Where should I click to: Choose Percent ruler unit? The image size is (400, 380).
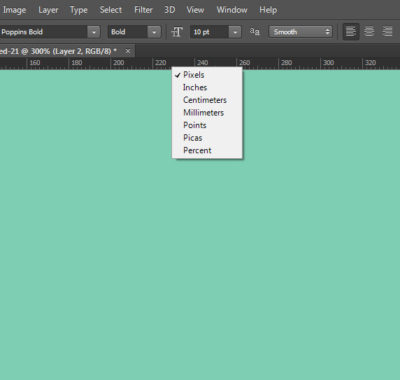[x=207, y=150]
